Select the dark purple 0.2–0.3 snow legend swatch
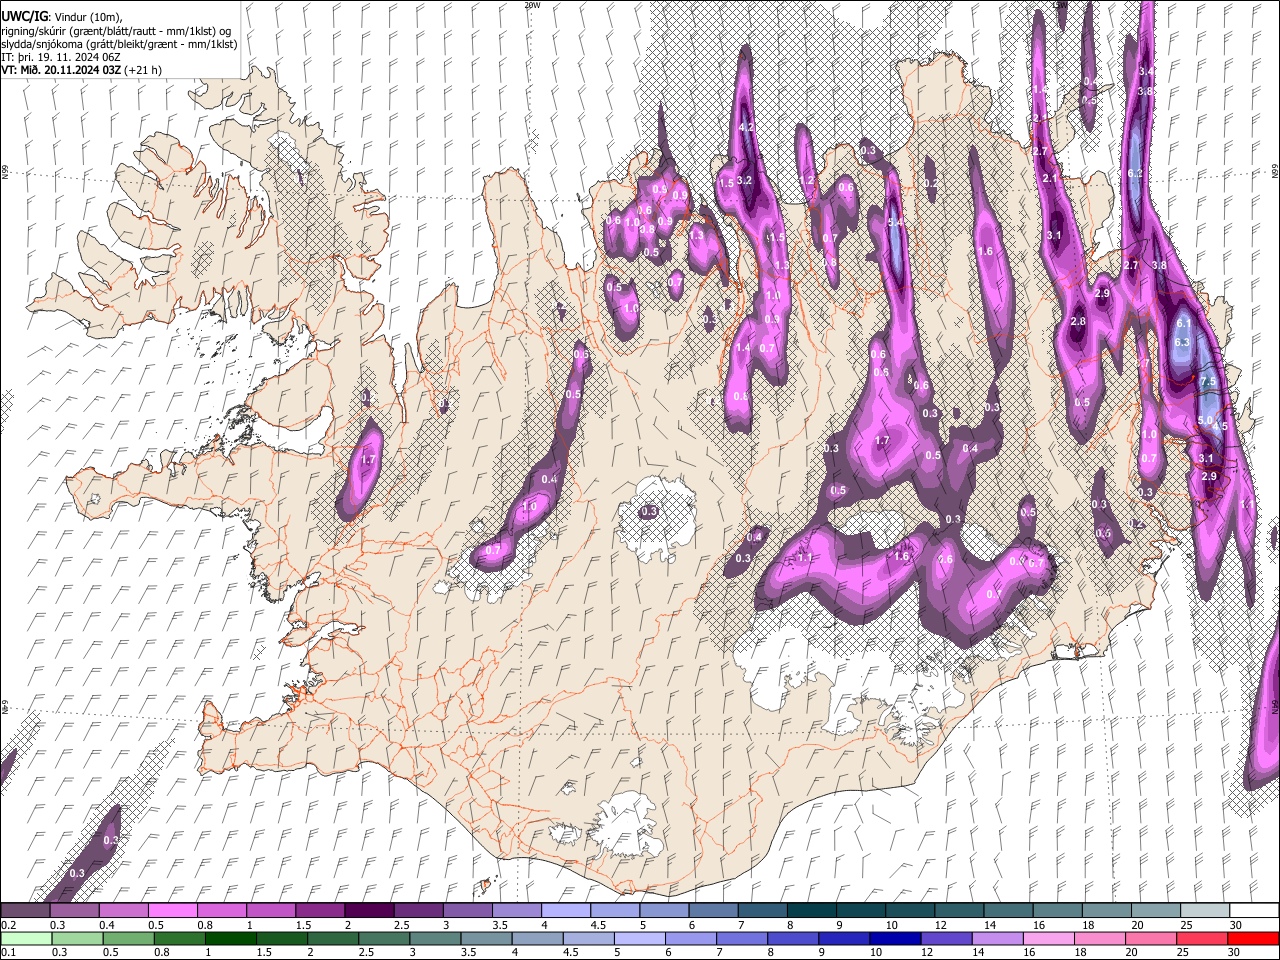 point(25,911)
